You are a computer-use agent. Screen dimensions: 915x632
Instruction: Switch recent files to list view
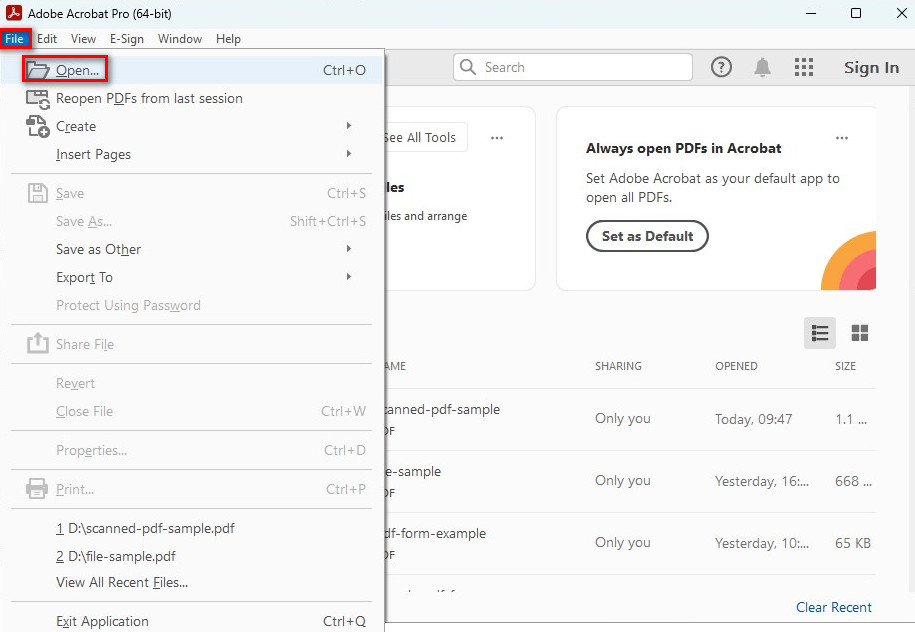(x=820, y=333)
